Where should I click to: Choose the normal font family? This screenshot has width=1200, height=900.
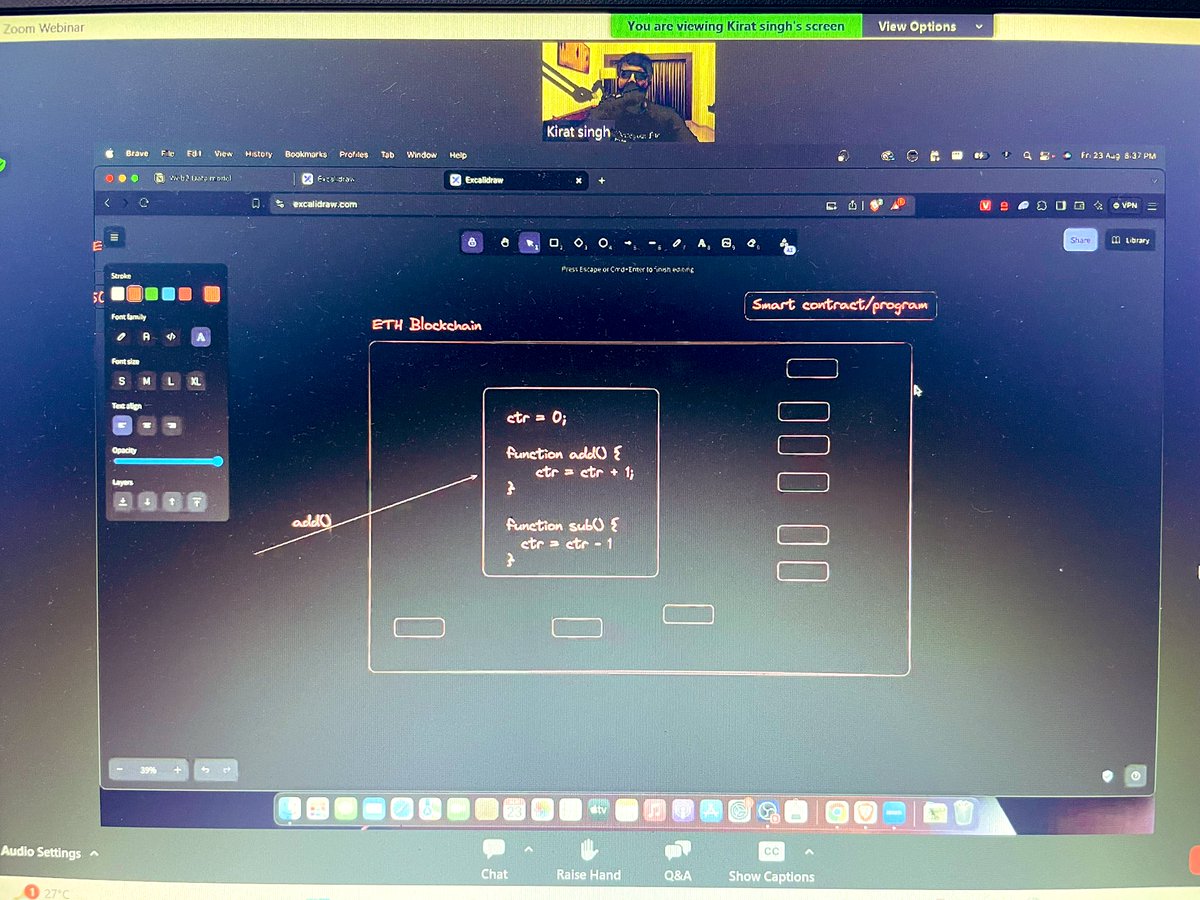[146, 337]
